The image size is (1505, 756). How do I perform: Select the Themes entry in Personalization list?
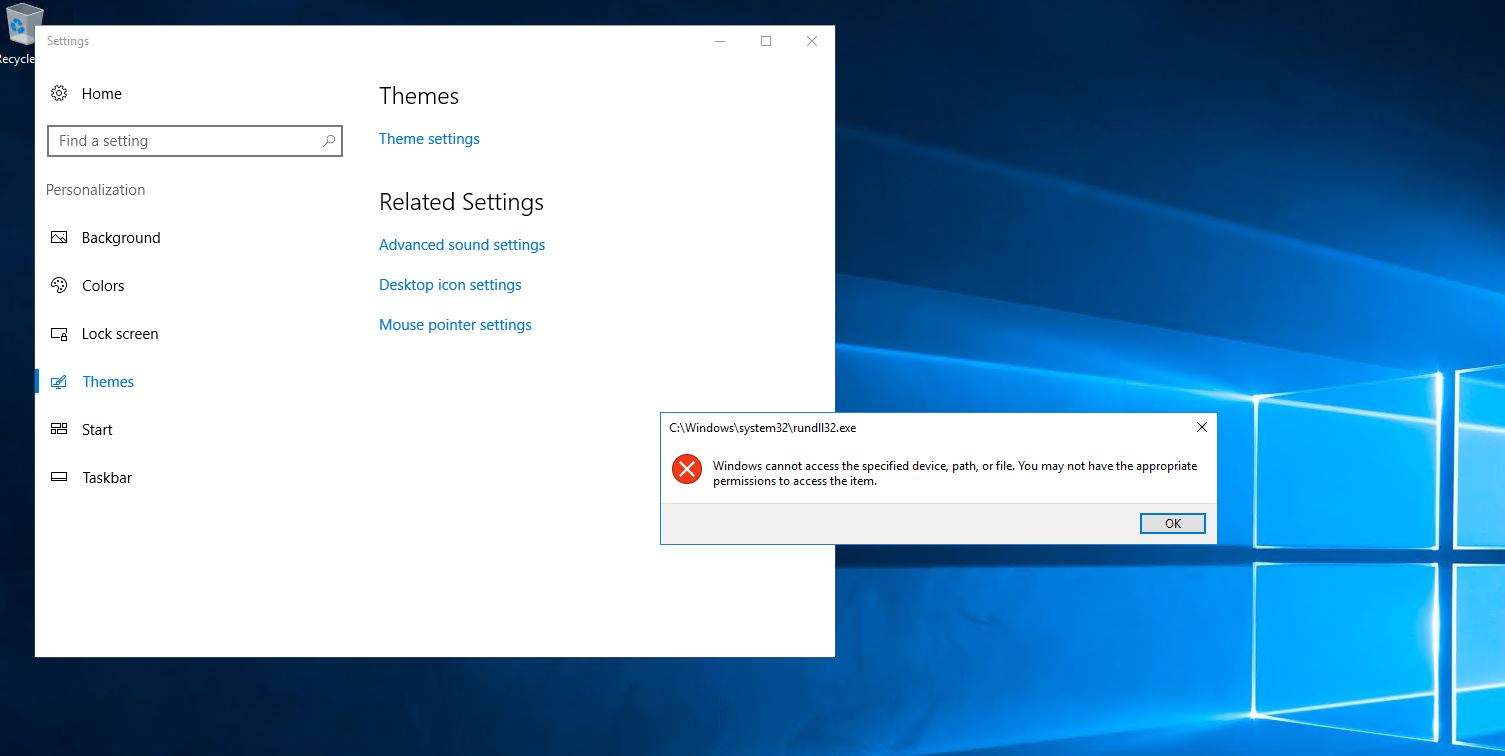[108, 381]
